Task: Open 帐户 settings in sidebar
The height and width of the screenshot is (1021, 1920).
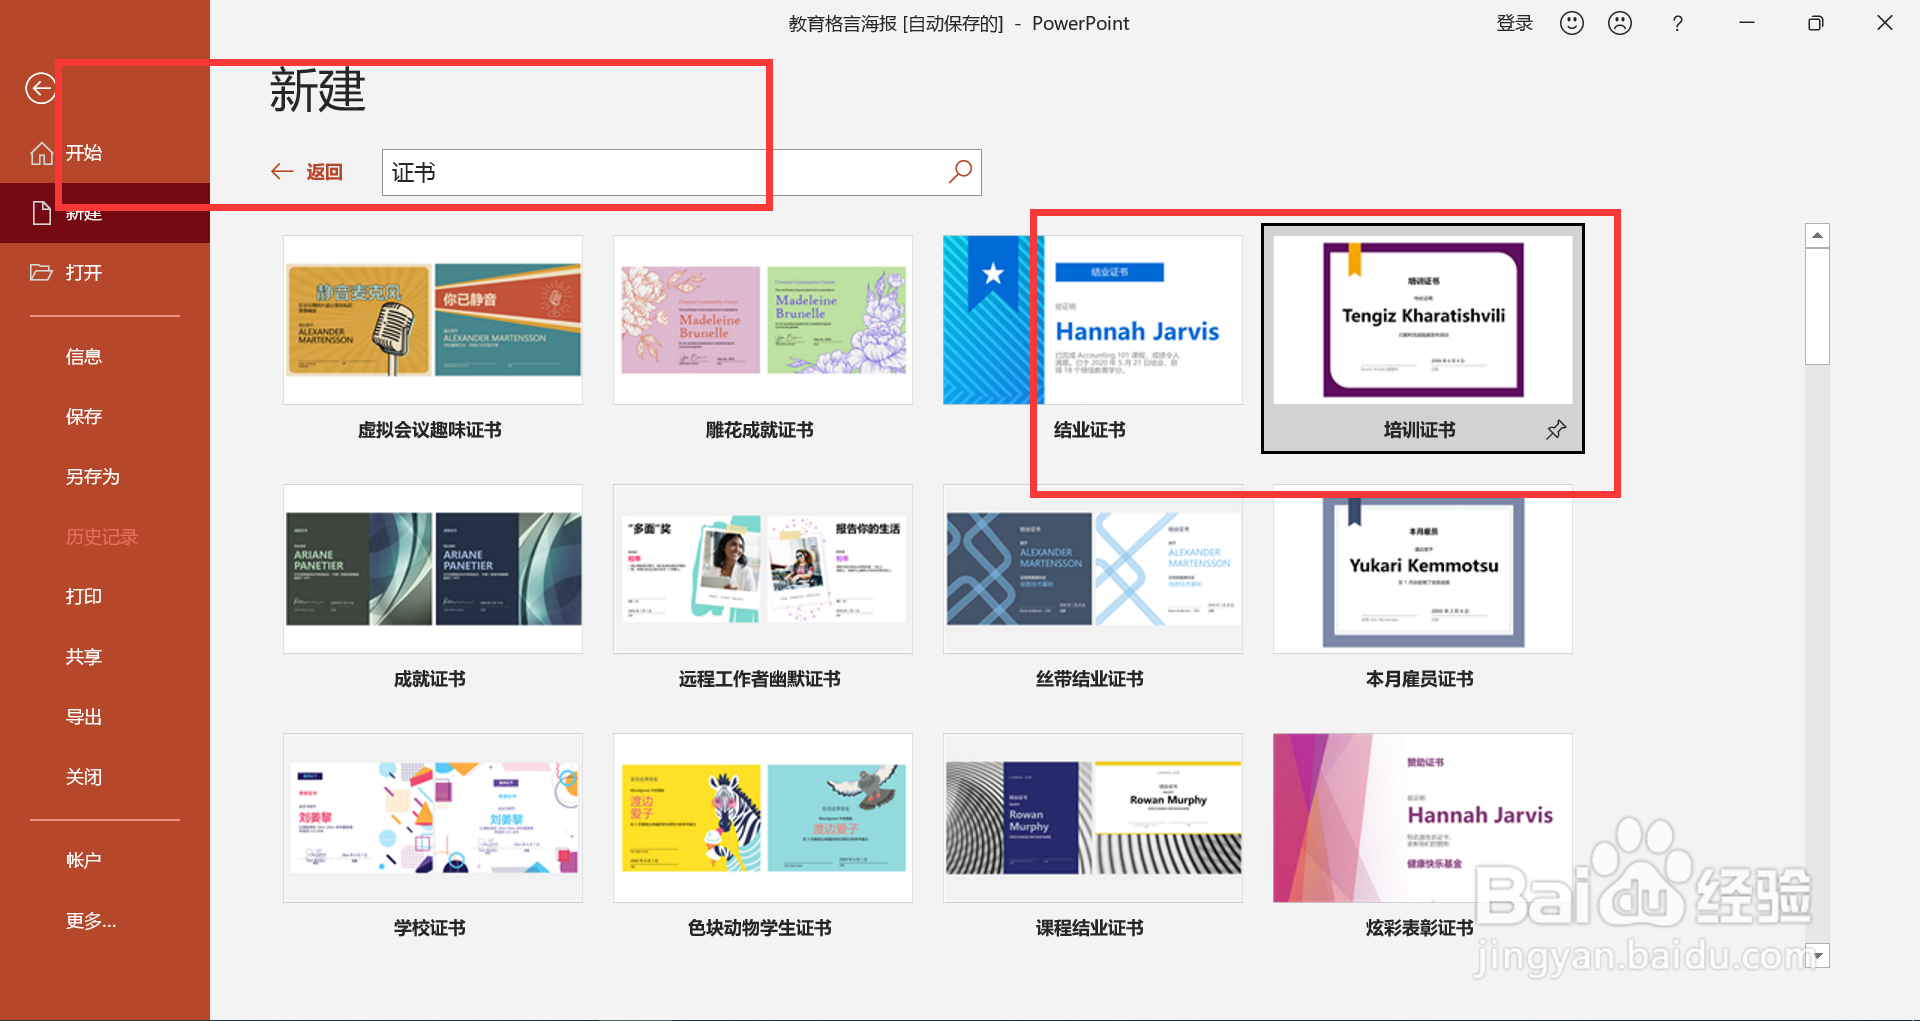Action: coord(84,860)
